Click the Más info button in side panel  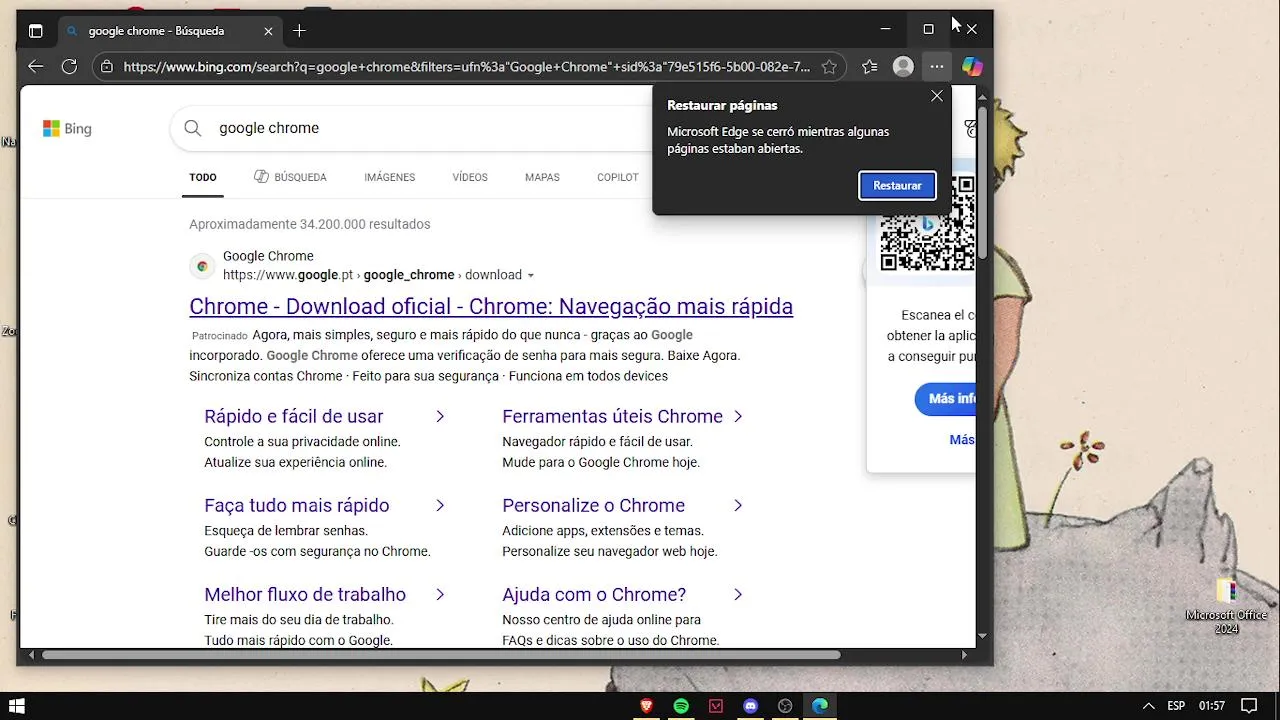coord(946,398)
